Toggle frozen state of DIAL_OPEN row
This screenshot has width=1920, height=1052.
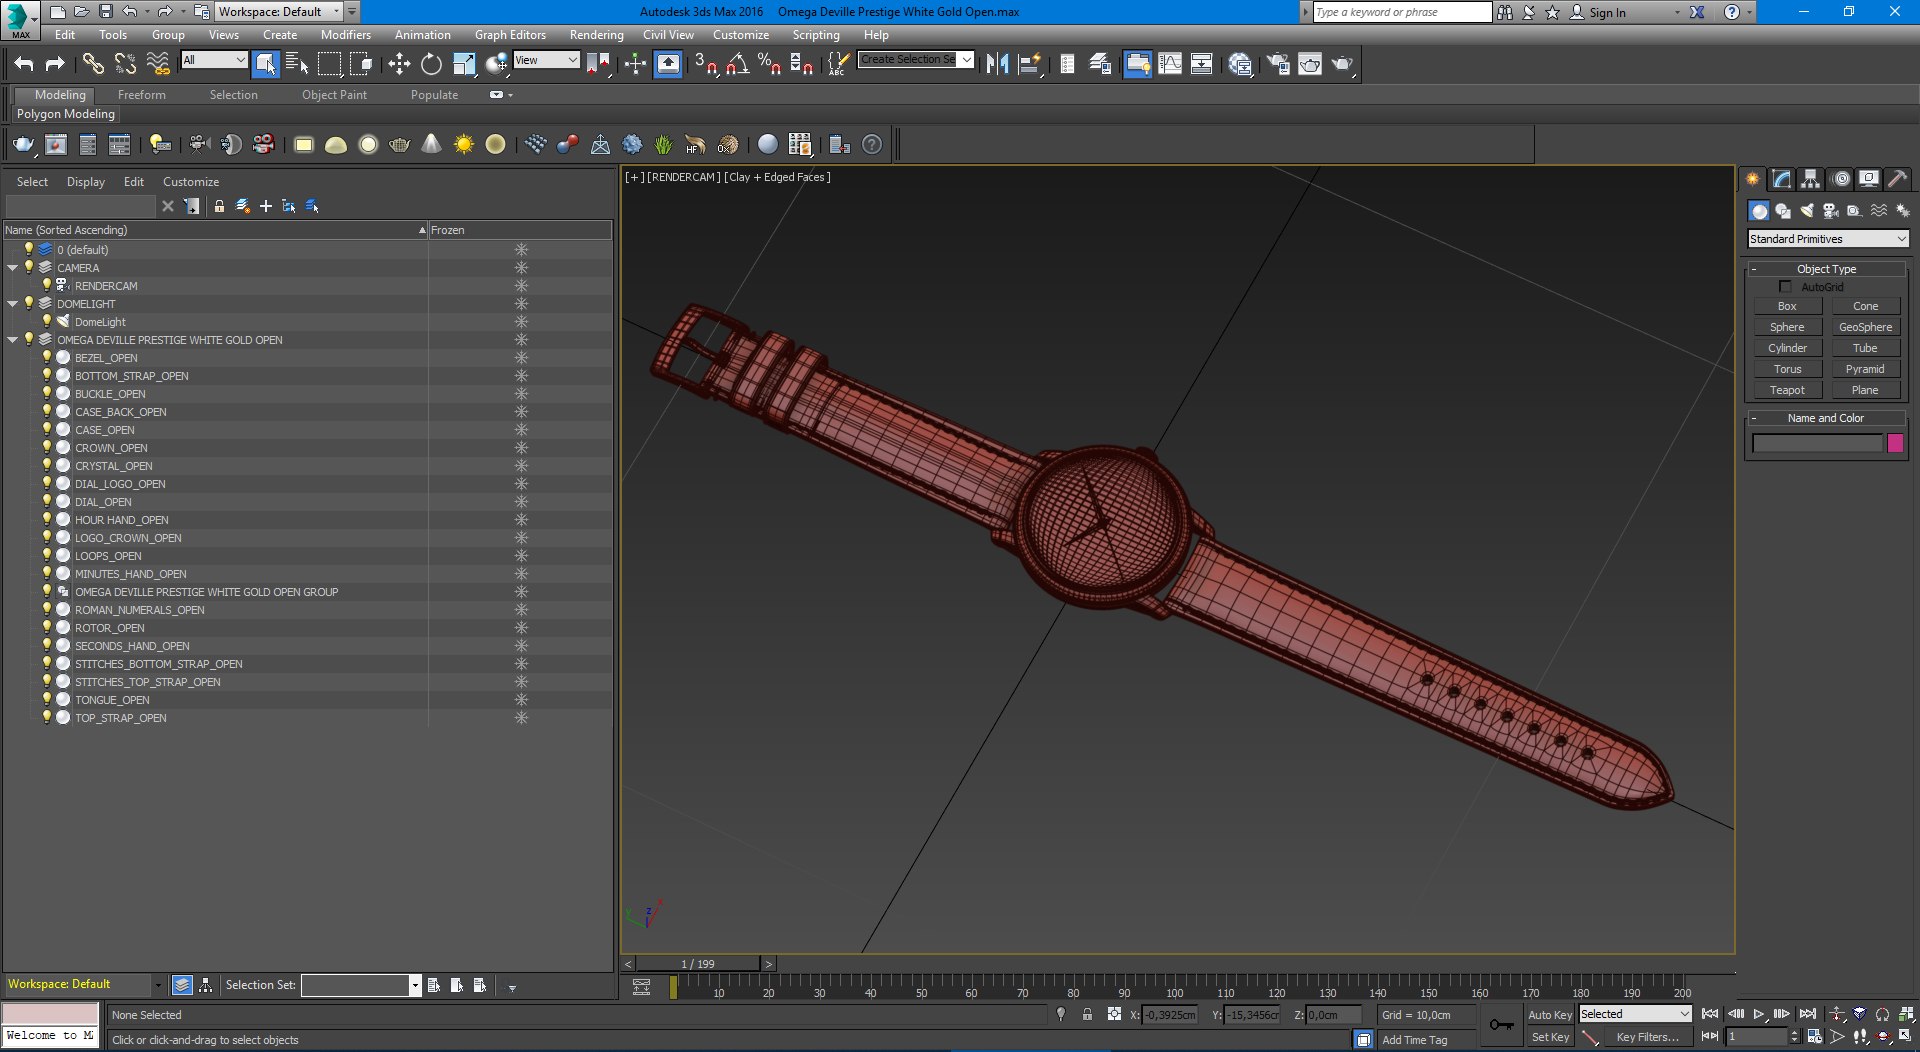[x=521, y=502]
